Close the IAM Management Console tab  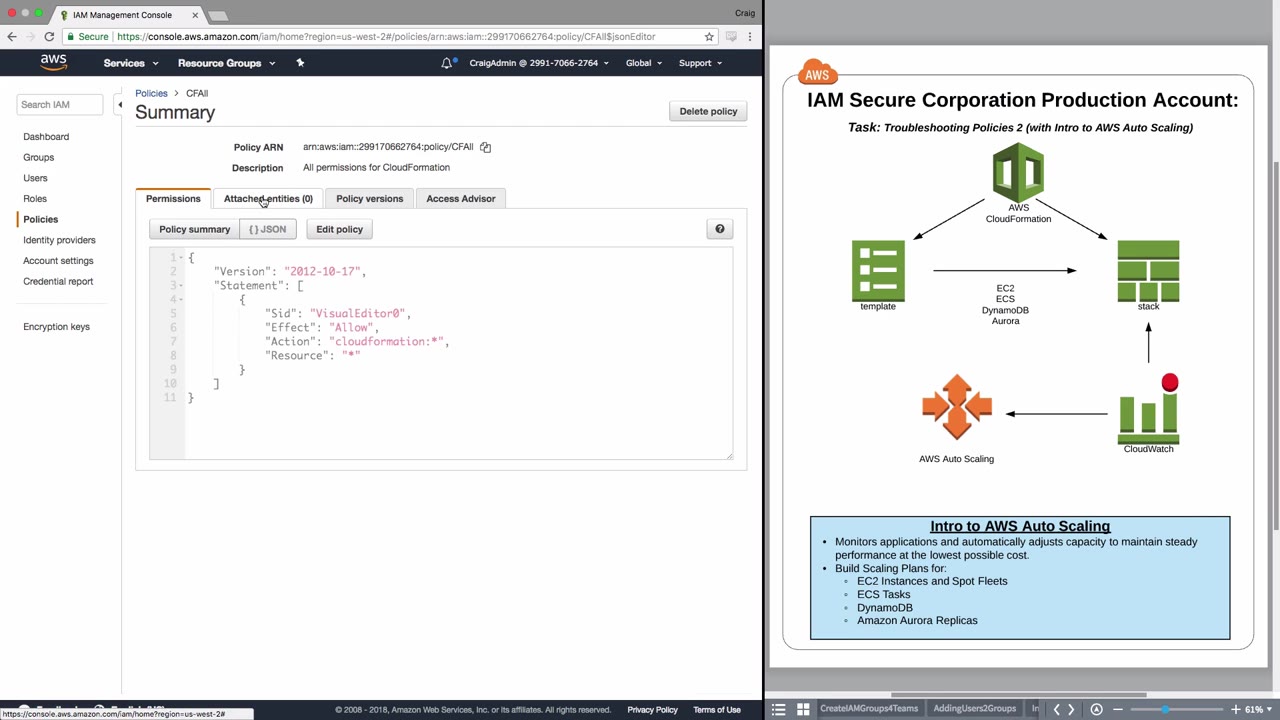click(x=195, y=15)
